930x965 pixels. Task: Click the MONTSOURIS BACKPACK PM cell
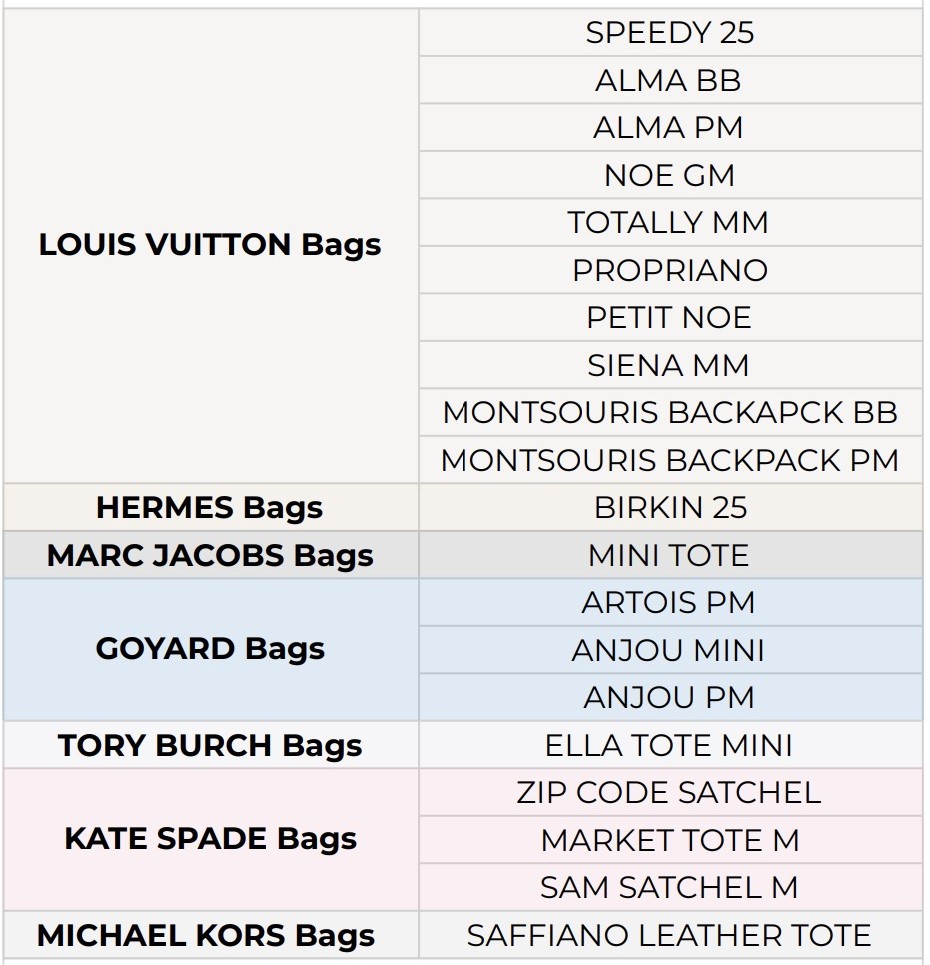pos(669,460)
